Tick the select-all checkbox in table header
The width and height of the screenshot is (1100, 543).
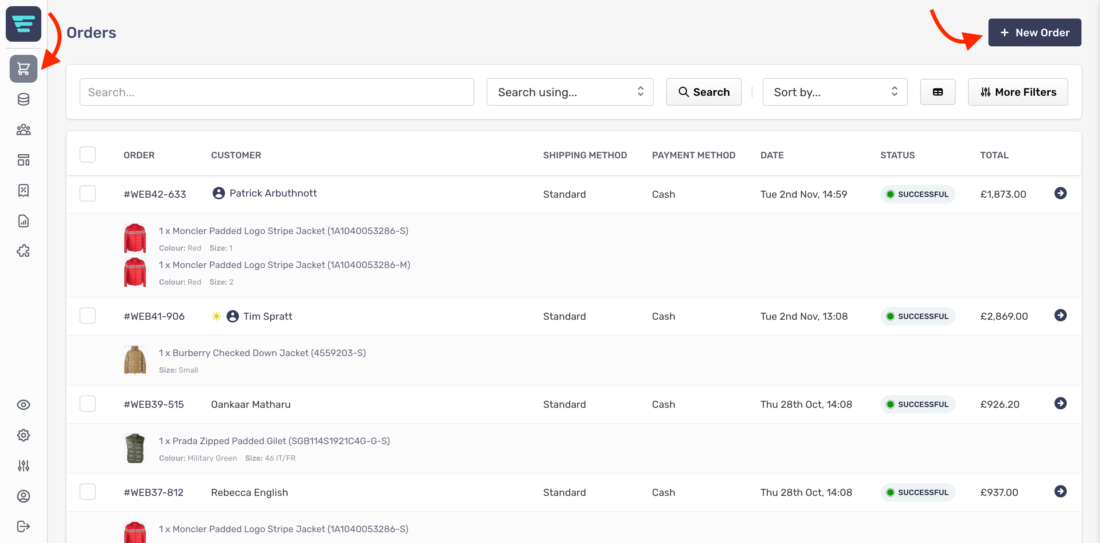(x=88, y=154)
